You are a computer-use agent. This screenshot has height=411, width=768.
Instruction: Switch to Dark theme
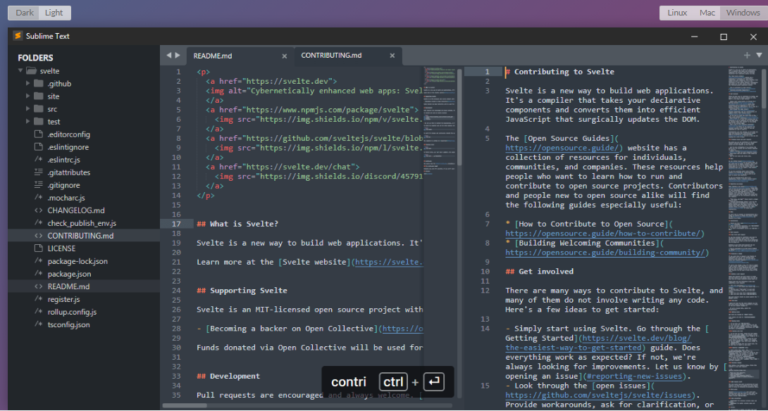pyautogui.click(x=25, y=12)
